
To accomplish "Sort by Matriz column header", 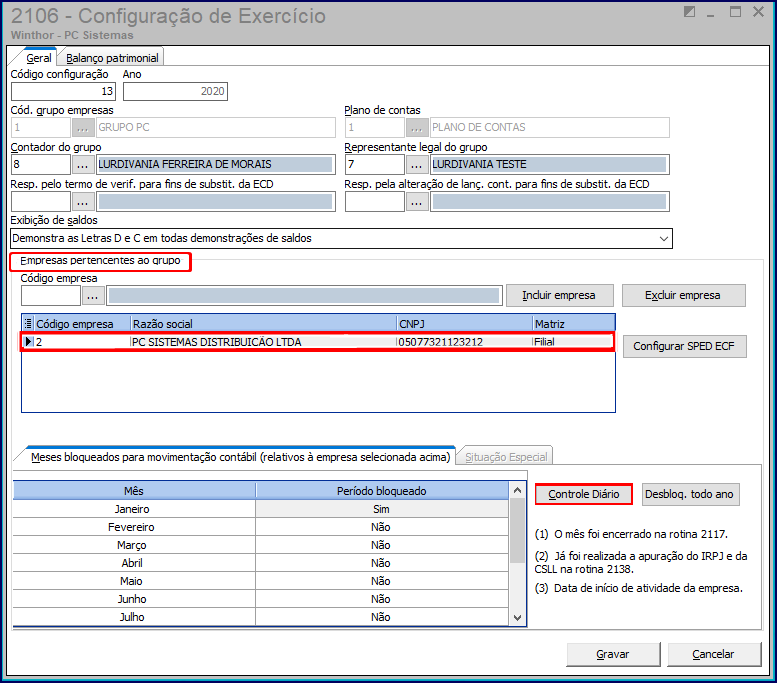I will coord(574,324).
